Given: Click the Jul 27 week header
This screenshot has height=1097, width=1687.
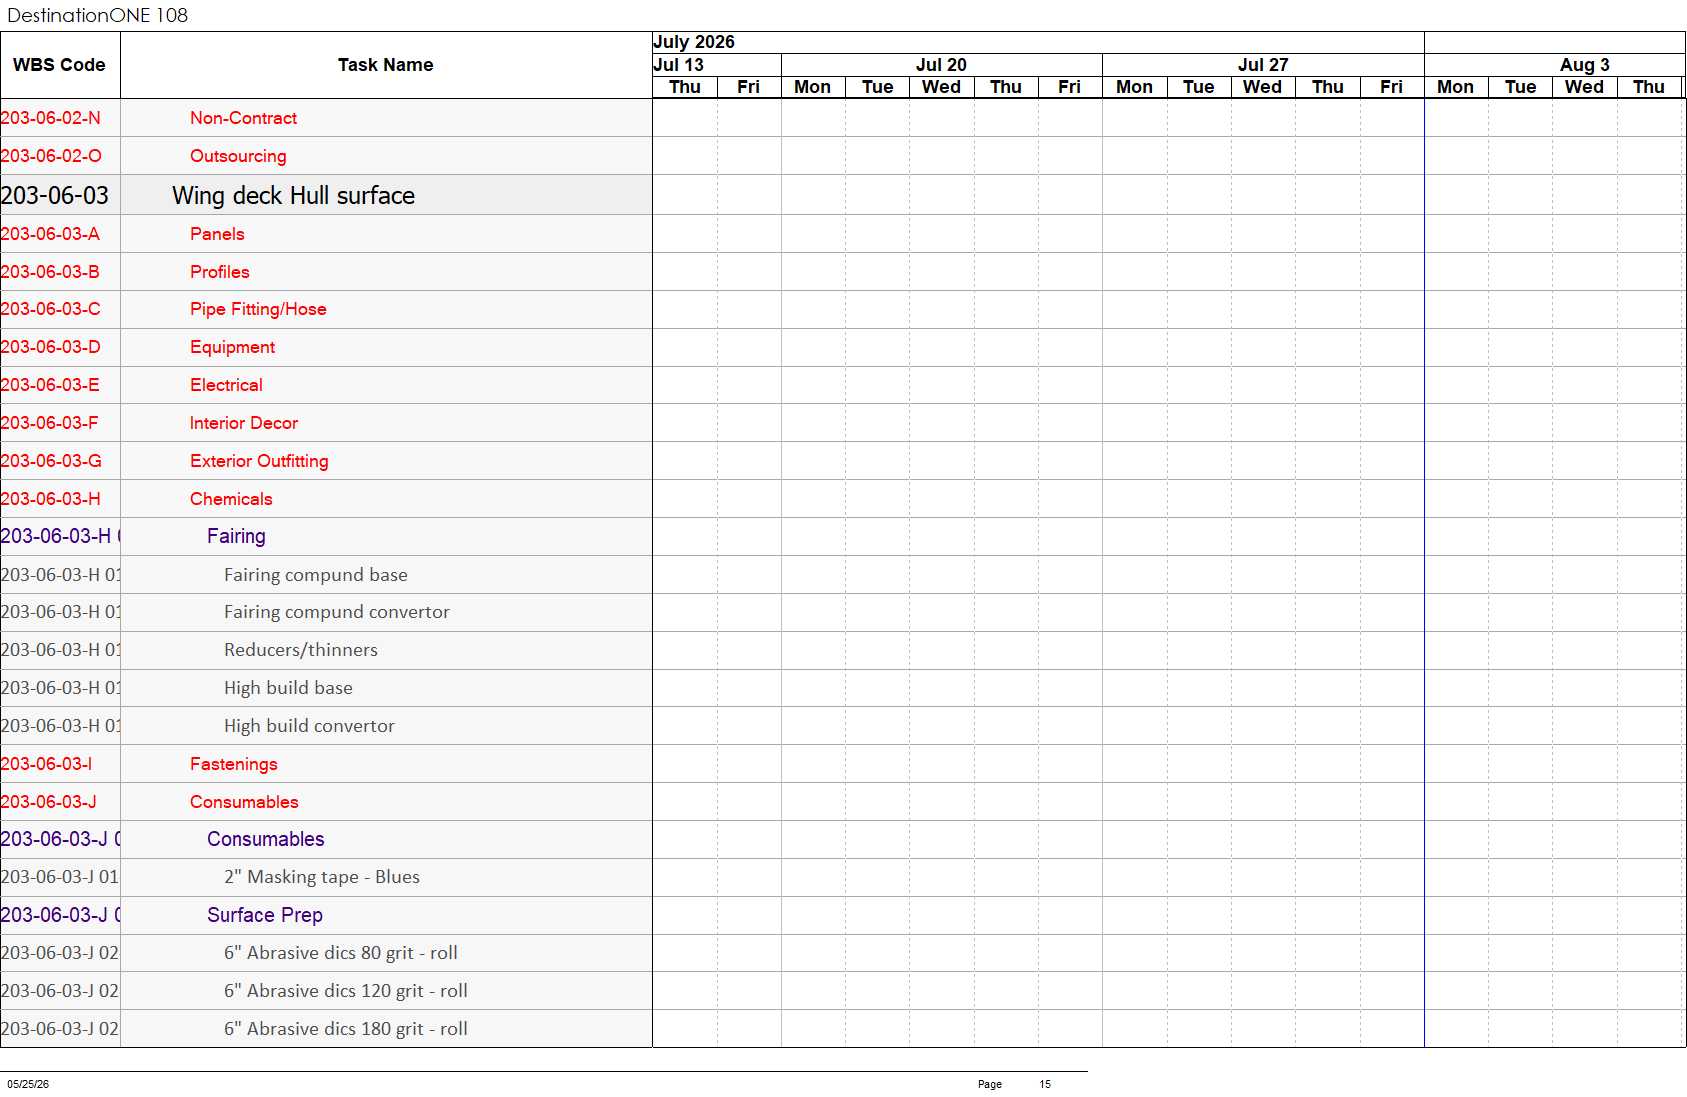Looking at the screenshot, I should (x=1263, y=65).
